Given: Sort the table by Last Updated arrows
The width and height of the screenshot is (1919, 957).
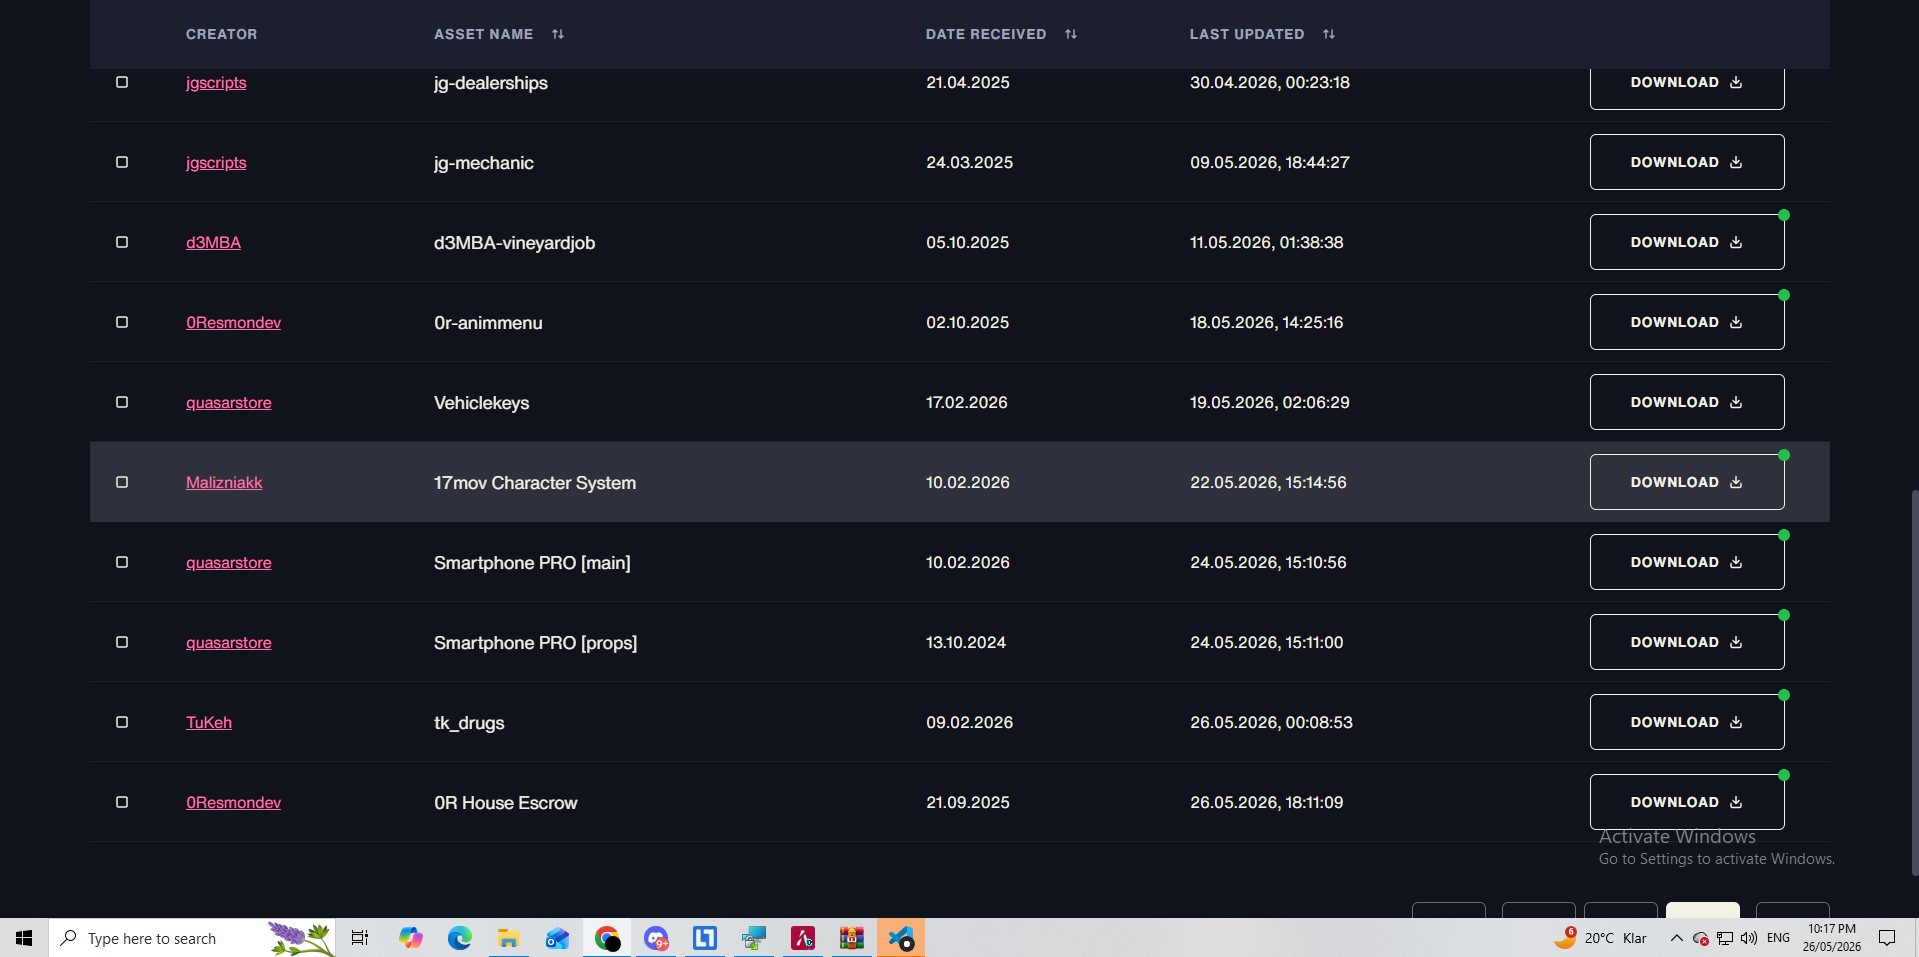Looking at the screenshot, I should pos(1329,34).
